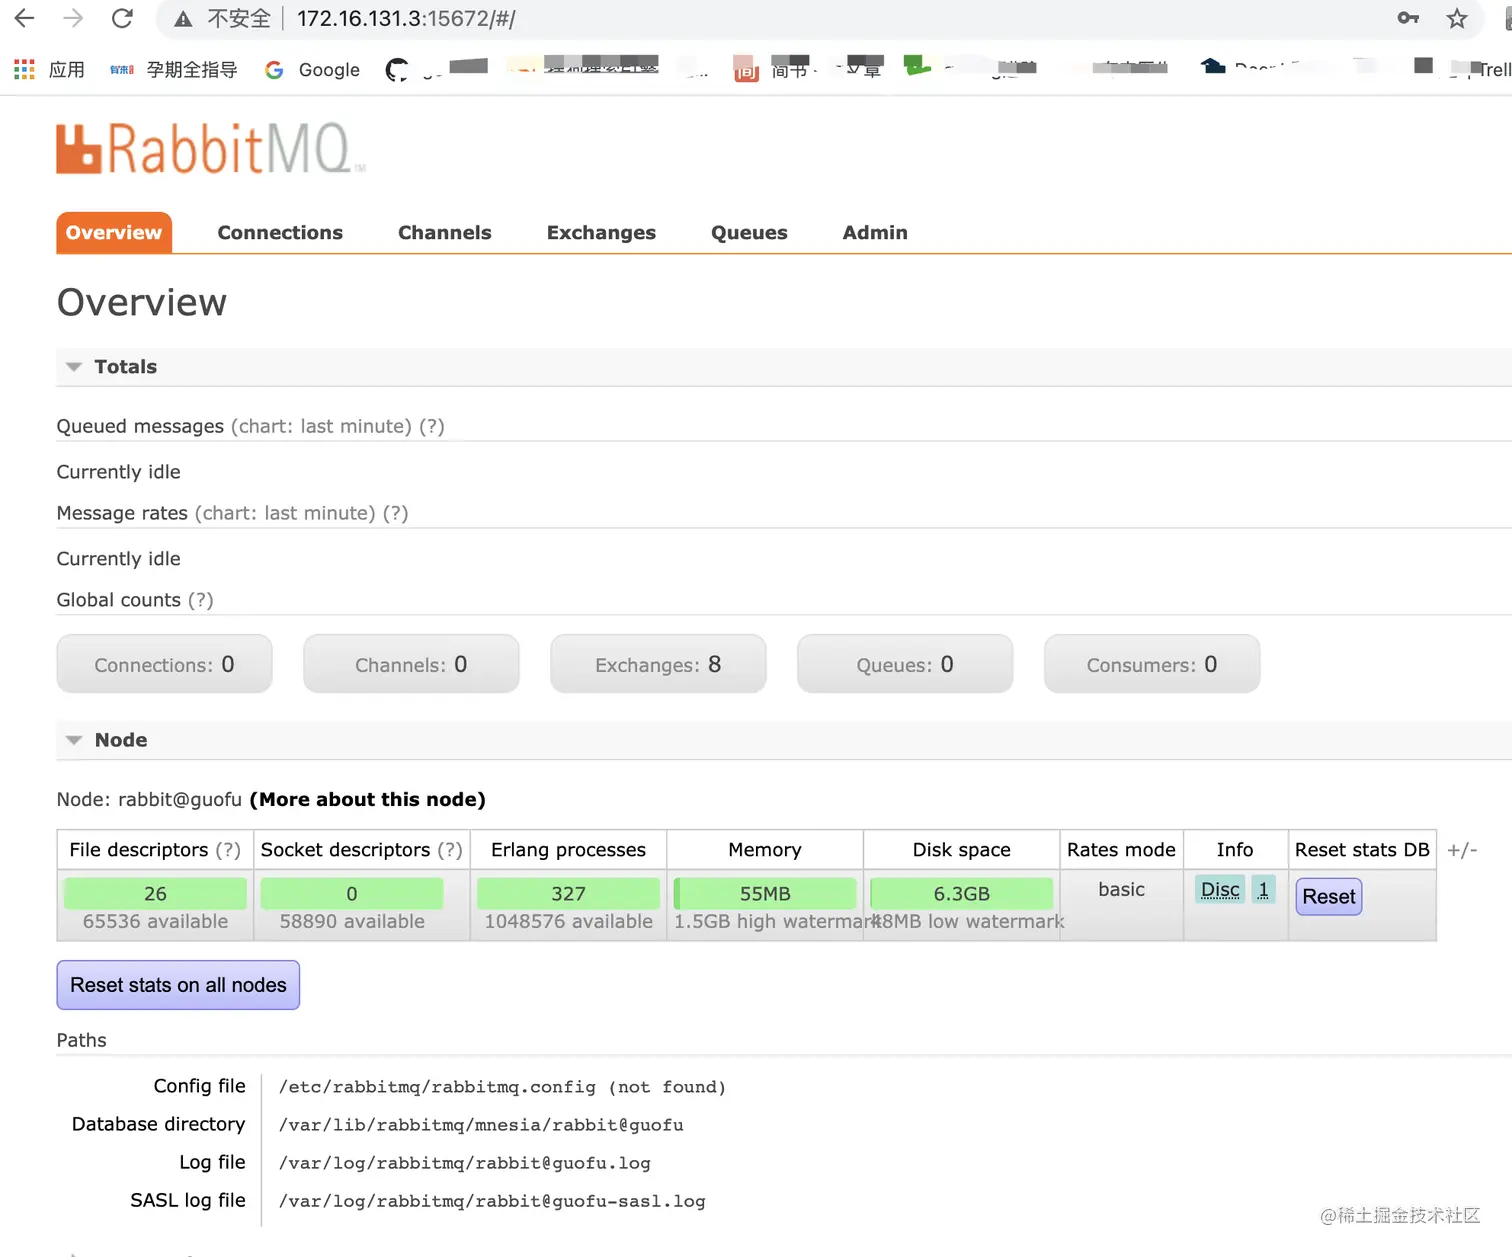Click the Memory column header
The height and width of the screenshot is (1257, 1512).
coord(765,850)
